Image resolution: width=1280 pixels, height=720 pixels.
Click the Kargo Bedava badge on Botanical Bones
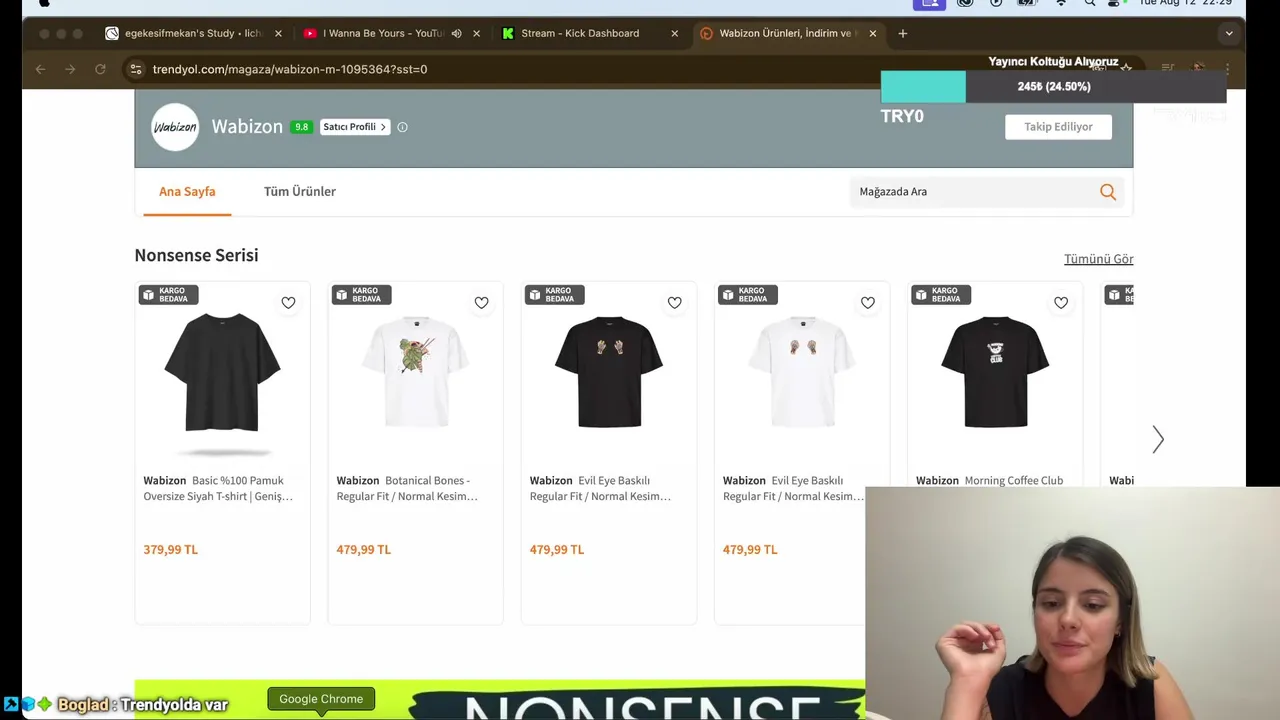coord(362,295)
